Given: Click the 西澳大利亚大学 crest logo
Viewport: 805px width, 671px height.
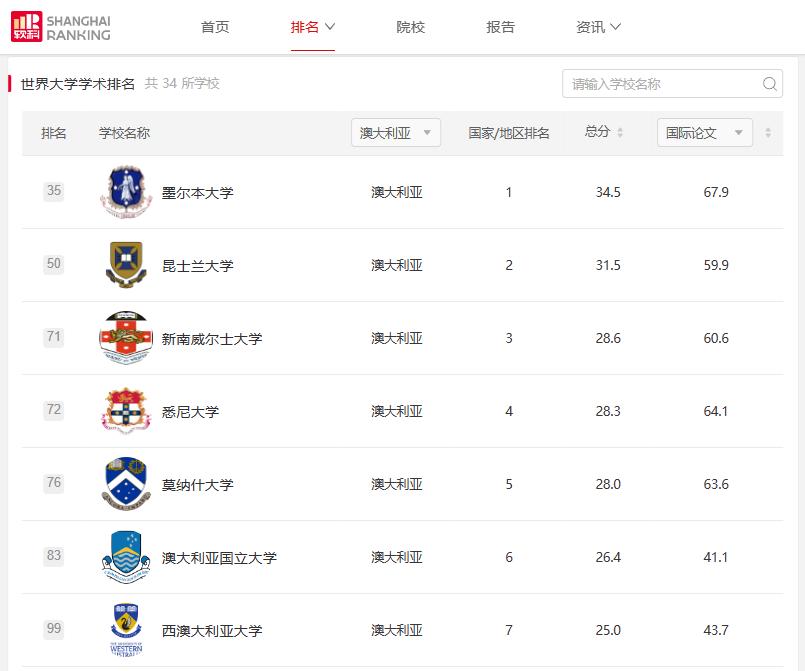Looking at the screenshot, I should [x=126, y=630].
